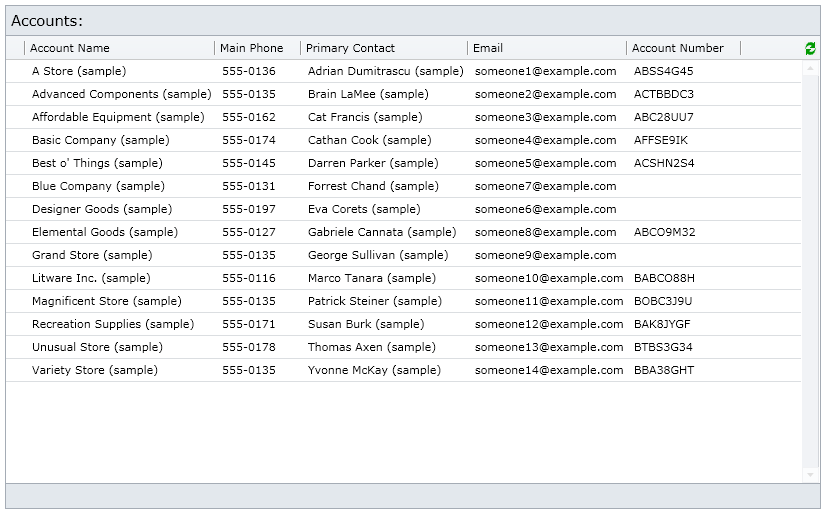
Task: Click the Account Number column header
Action: point(677,48)
